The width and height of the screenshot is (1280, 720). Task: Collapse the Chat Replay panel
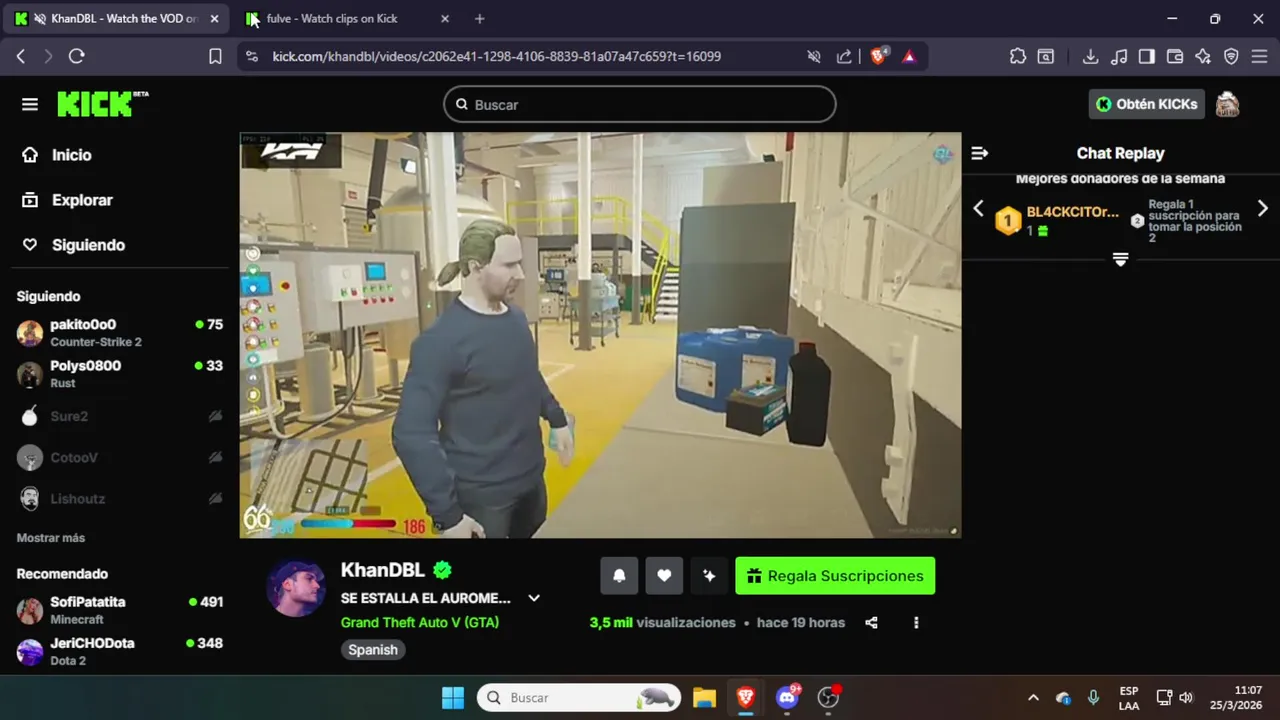[x=980, y=153]
